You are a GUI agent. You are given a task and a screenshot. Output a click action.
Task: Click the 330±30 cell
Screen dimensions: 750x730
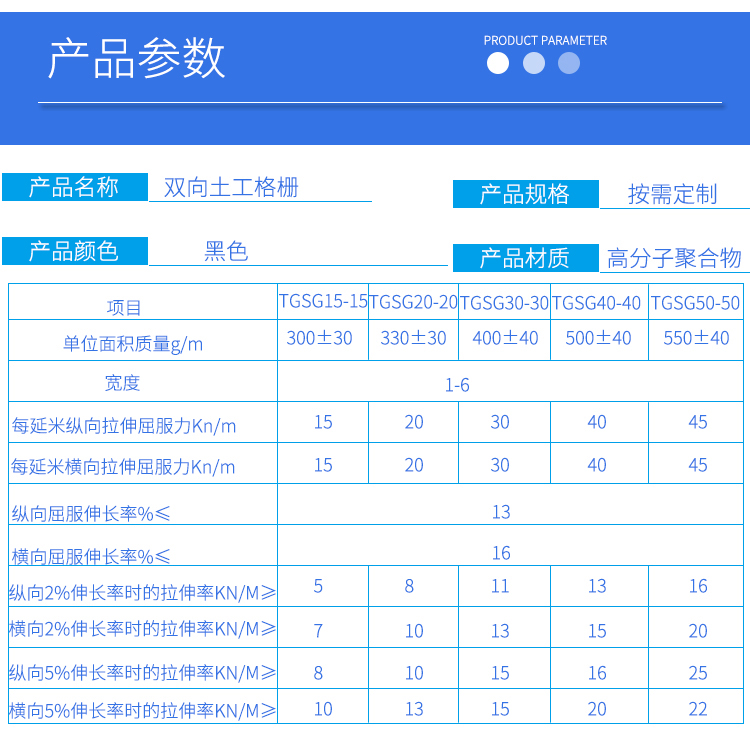pyautogui.click(x=413, y=338)
